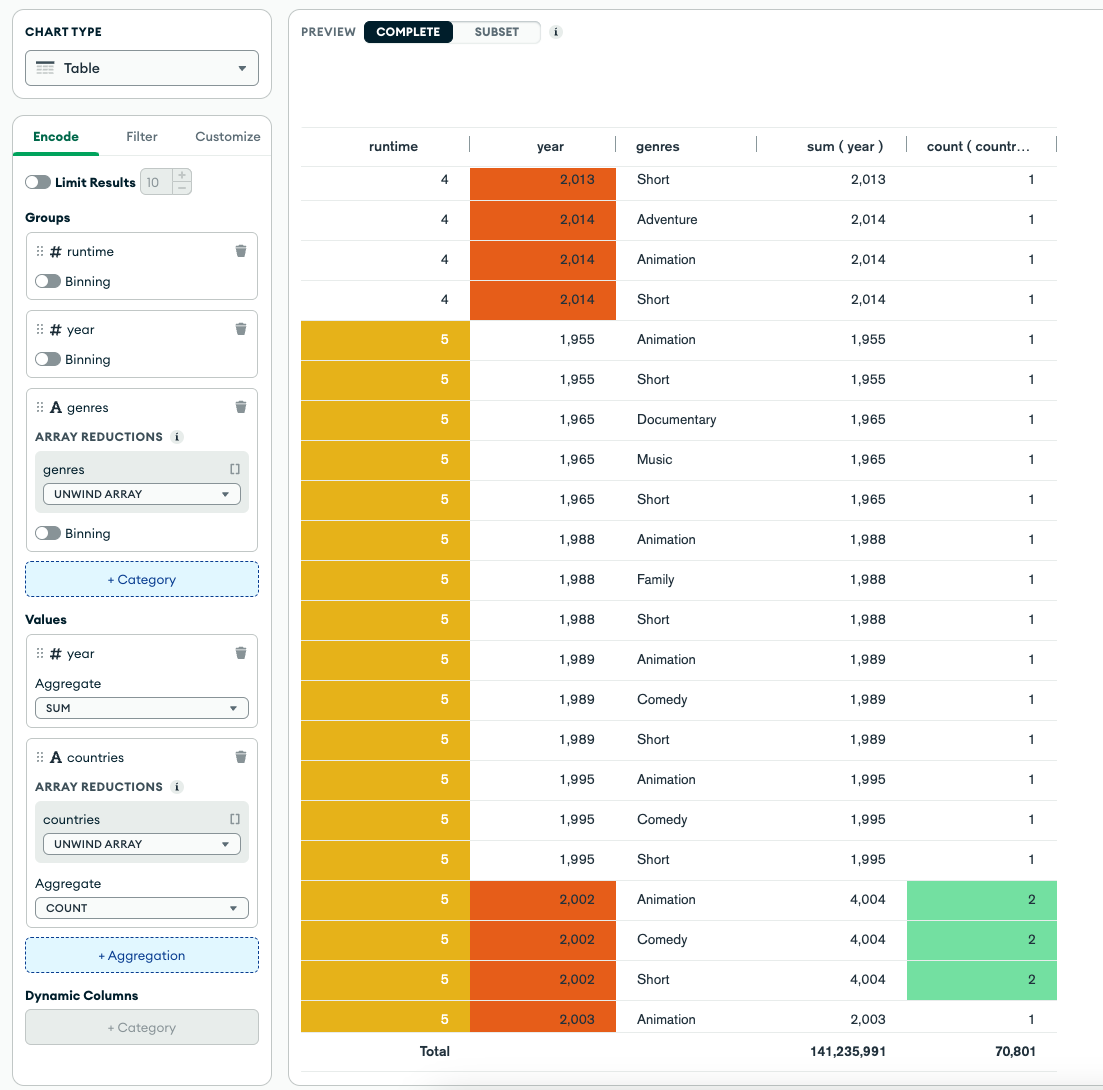The height and width of the screenshot is (1090, 1103).
Task: Delete the runtime group via trash icon
Action: [240, 251]
